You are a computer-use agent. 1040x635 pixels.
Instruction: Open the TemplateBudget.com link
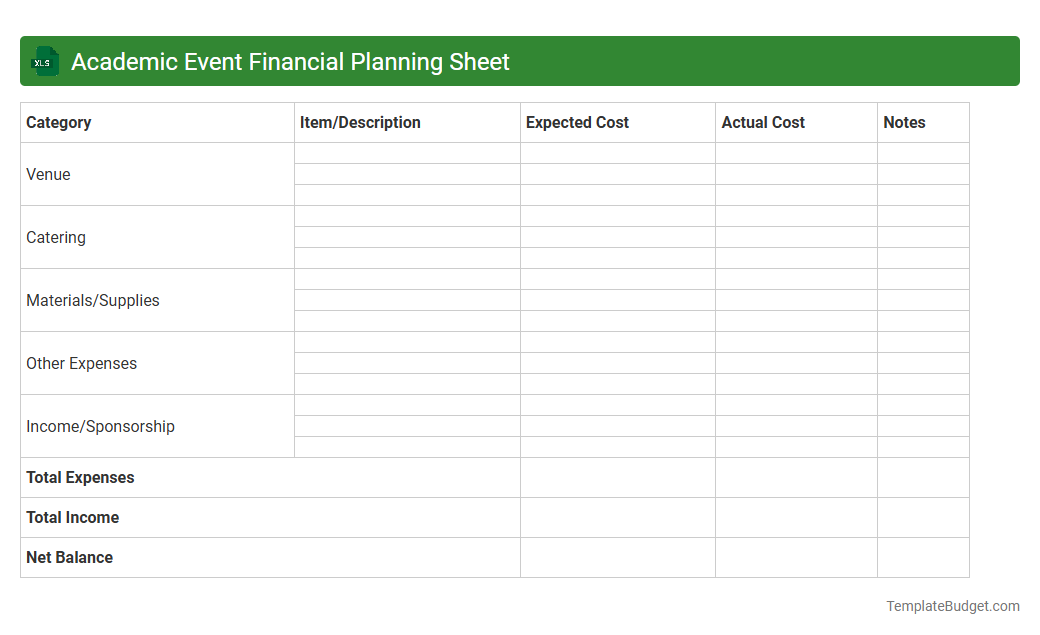click(x=950, y=605)
